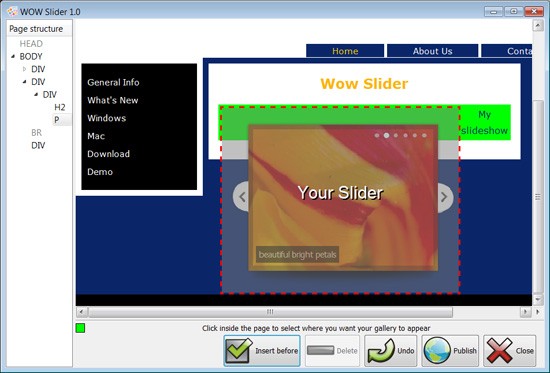Screen dimensions: 550x373
Task: Click the vertical scrollbar thumb
Action: pos(538,197)
